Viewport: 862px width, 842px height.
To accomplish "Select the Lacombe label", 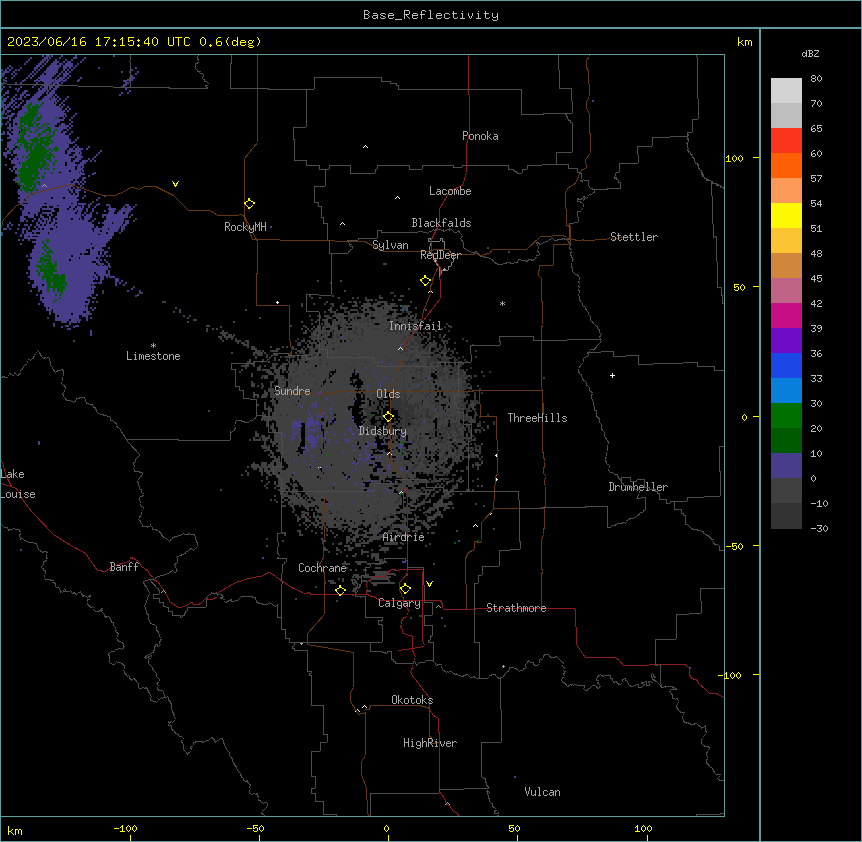I will pos(450,191).
